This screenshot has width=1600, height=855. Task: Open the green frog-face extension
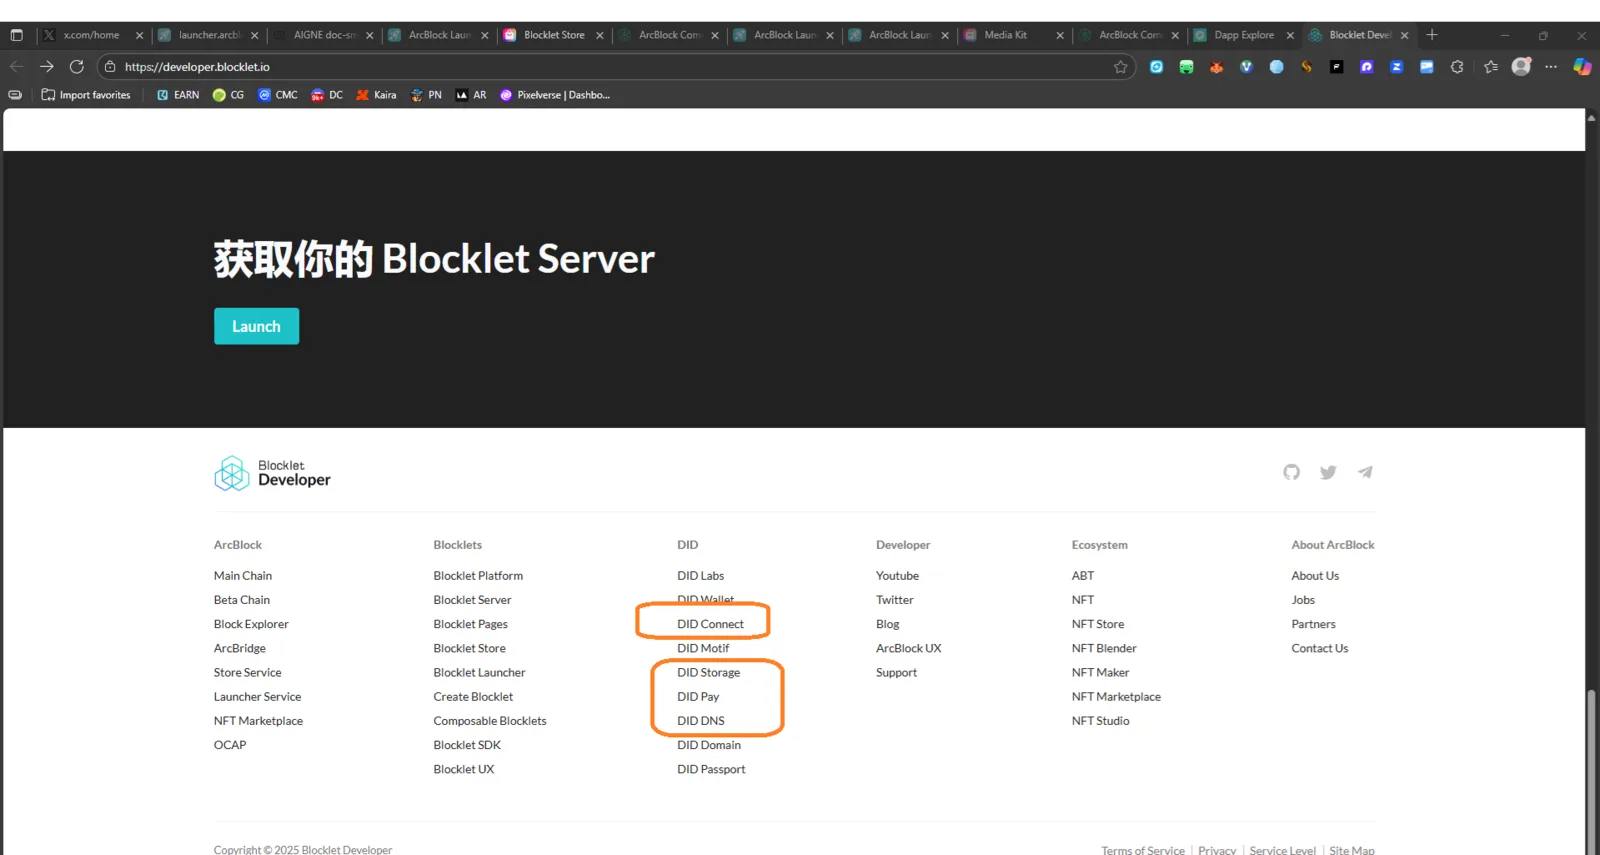(1187, 67)
